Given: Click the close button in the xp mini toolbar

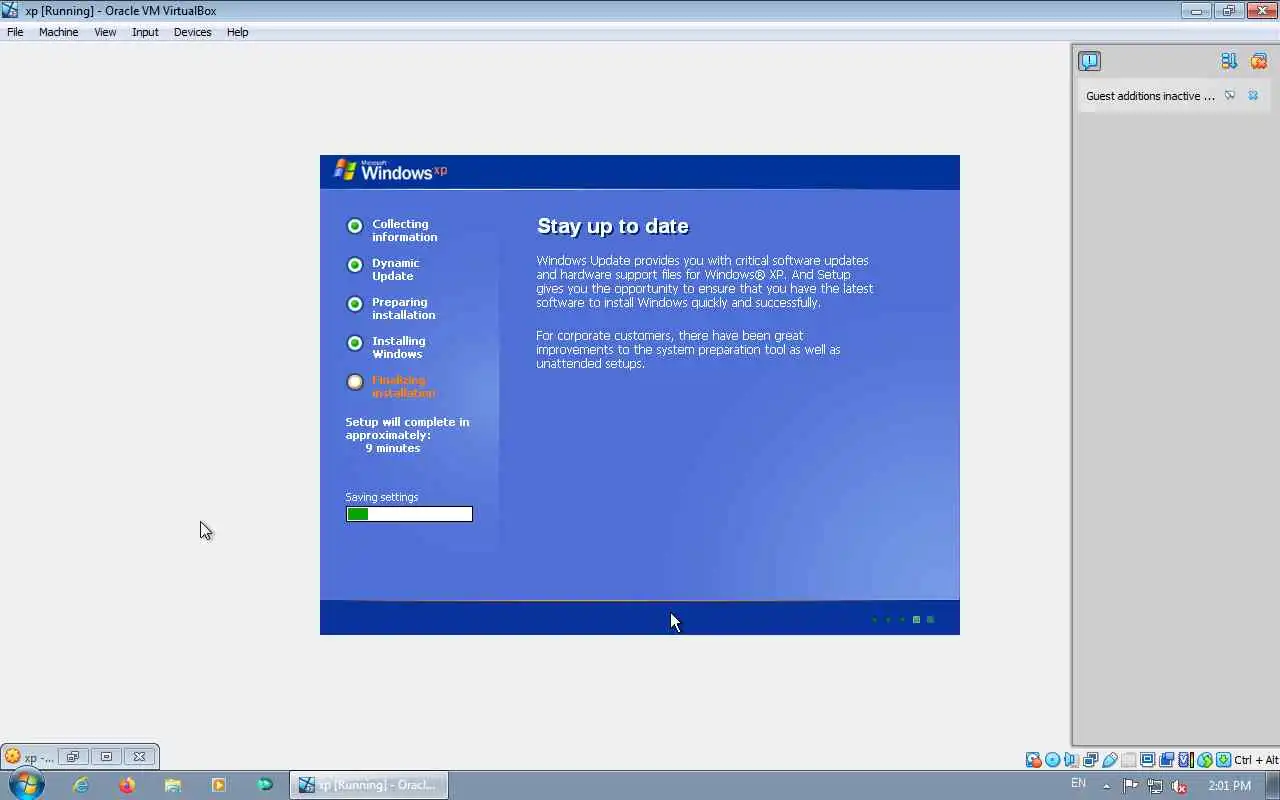Looking at the screenshot, I should click(x=139, y=757).
